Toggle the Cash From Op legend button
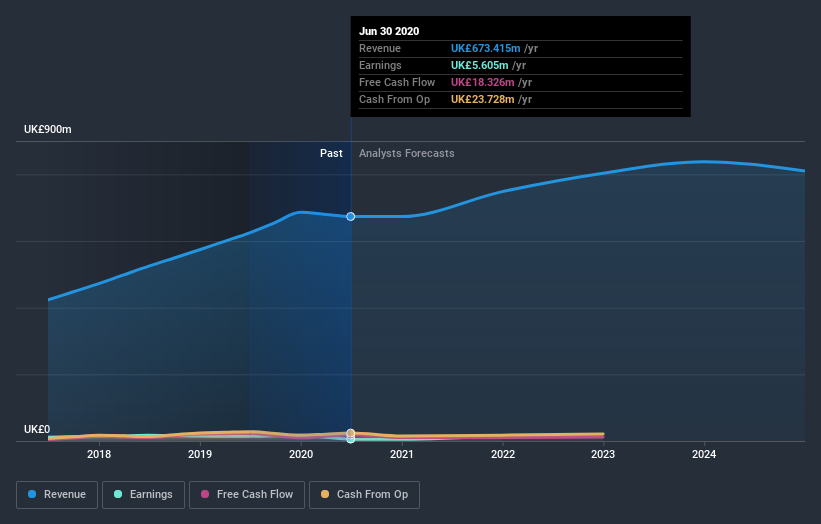This screenshot has height=524, width=821. [364, 495]
